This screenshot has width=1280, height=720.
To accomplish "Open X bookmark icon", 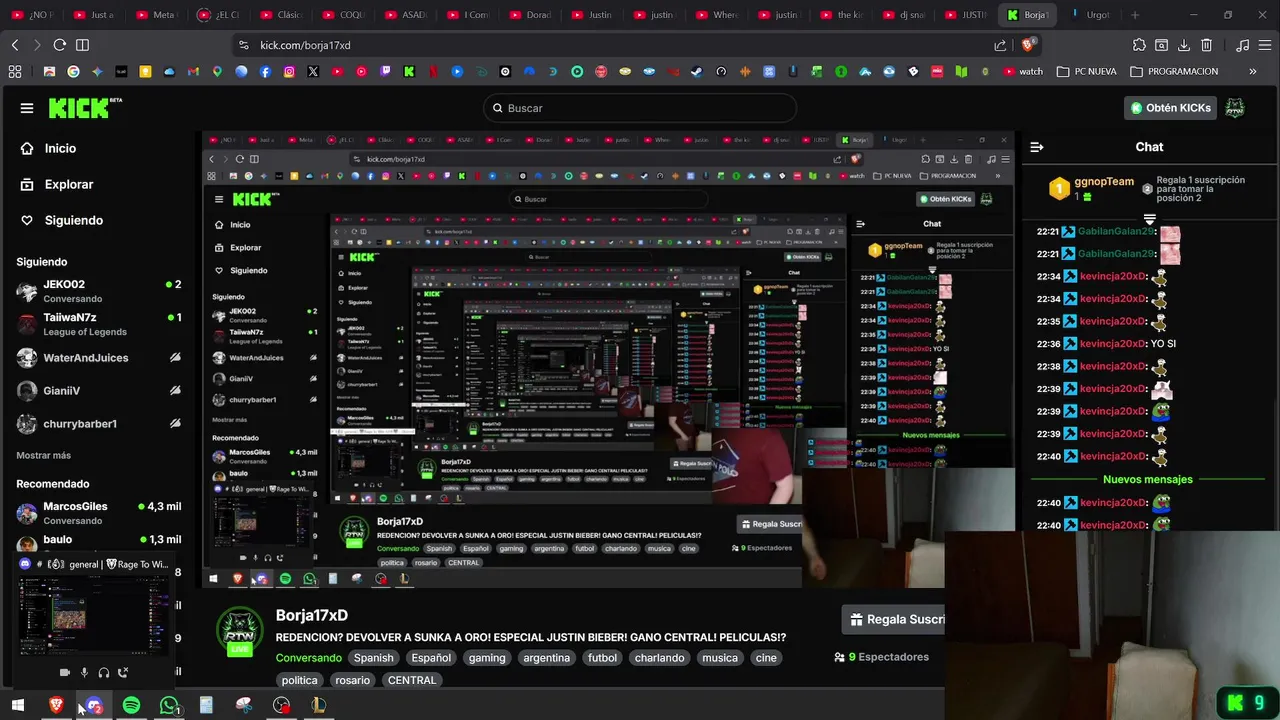I will pos(313,72).
